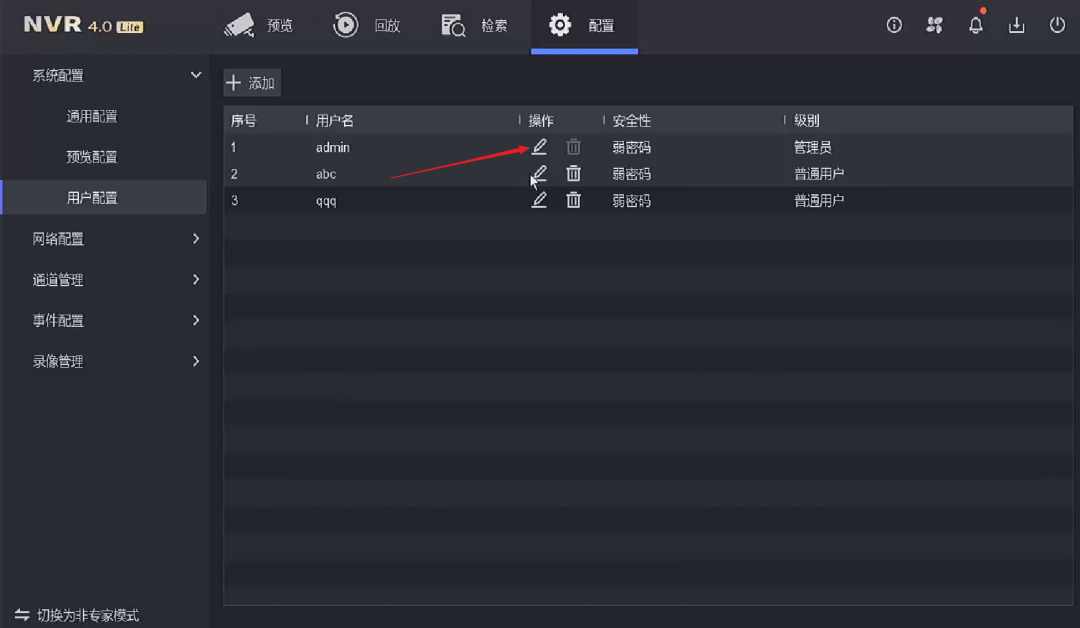The width and height of the screenshot is (1080, 628).
Task: Click the edit pencil icon for admin
Action: (x=539, y=147)
